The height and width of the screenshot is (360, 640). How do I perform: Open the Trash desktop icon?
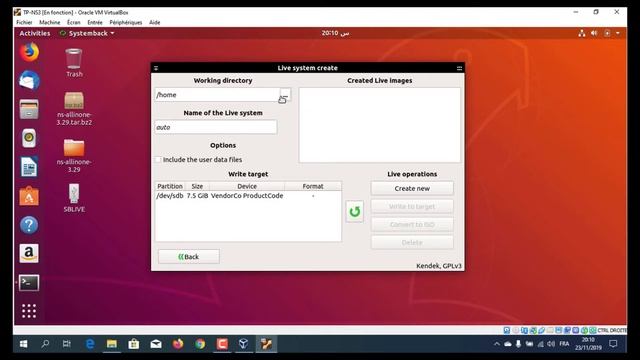[74, 62]
